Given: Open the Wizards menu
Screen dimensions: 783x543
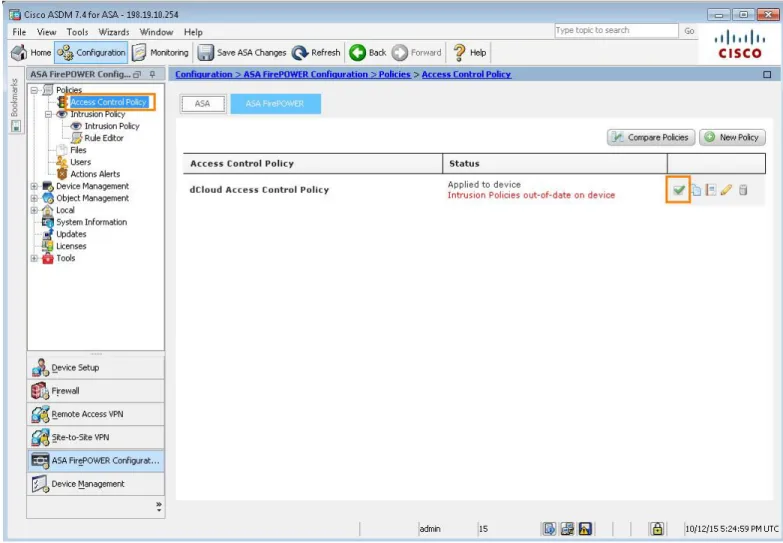Looking at the screenshot, I should pyautogui.click(x=114, y=32).
